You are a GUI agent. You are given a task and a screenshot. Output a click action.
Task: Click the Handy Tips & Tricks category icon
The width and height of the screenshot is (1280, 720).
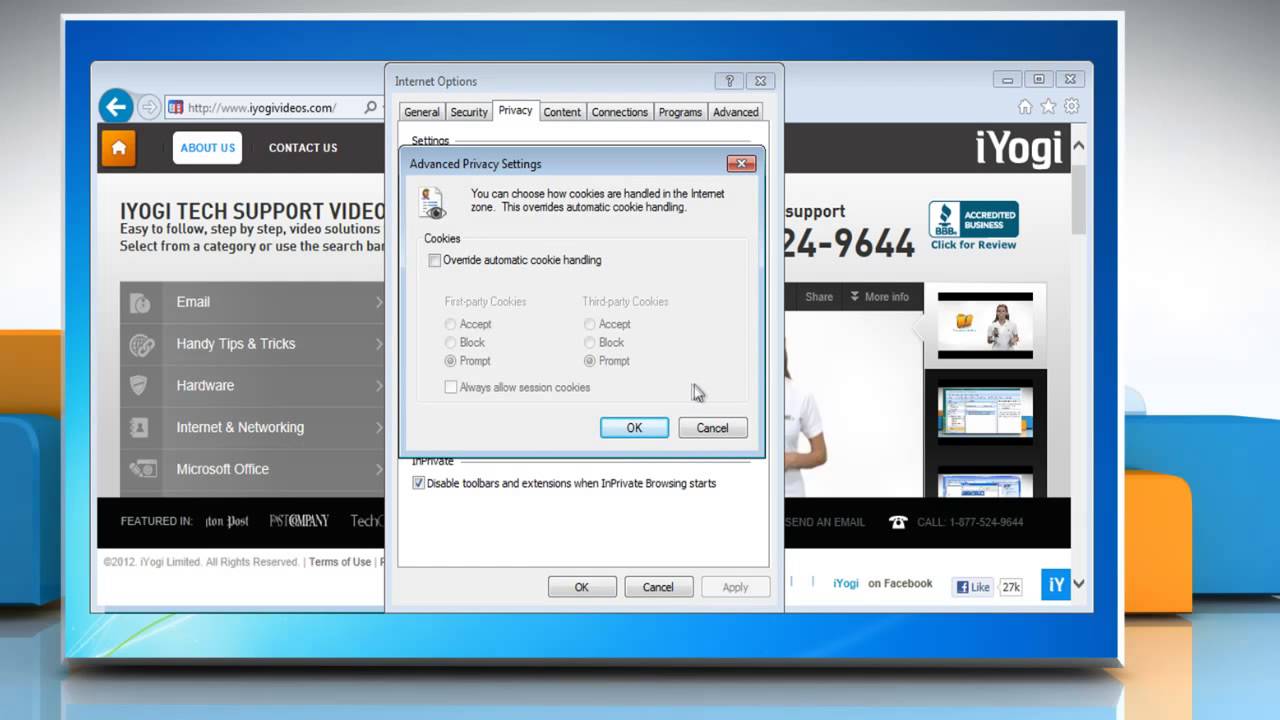click(x=141, y=345)
